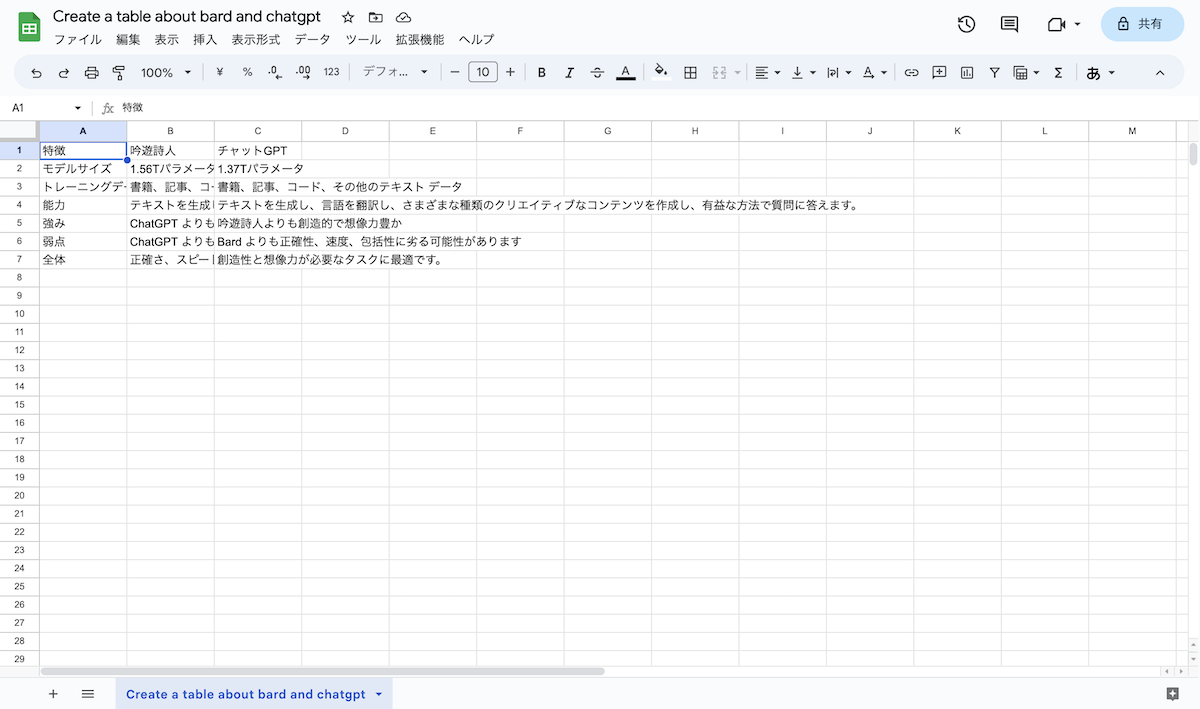
Task: Decrease font size with minus button
Action: tap(455, 72)
